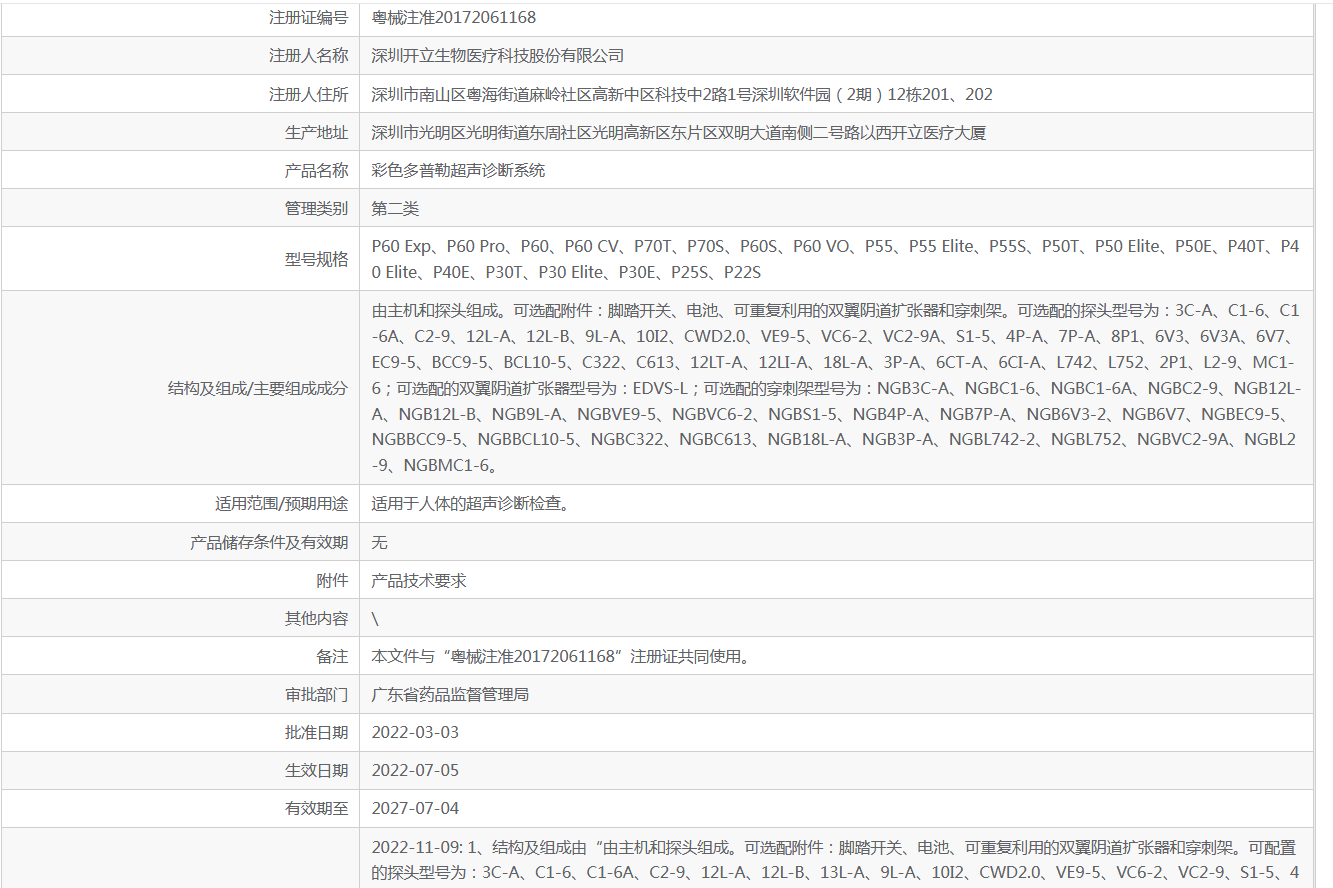Click the 生产地址 label
Image resolution: width=1333 pixels, height=888 pixels.
[316, 132]
